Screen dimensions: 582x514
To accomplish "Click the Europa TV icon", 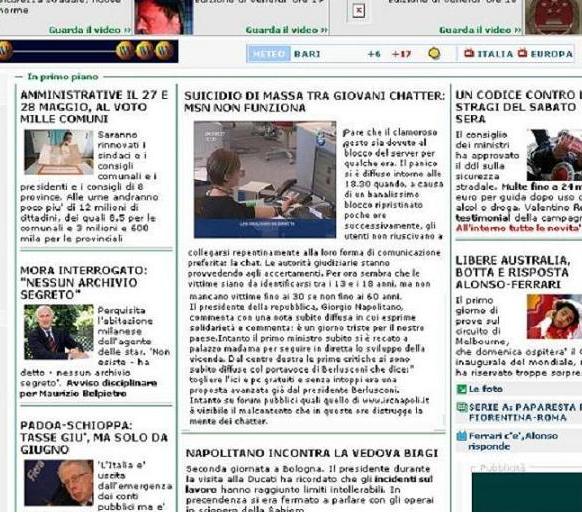I will click(x=523, y=53).
